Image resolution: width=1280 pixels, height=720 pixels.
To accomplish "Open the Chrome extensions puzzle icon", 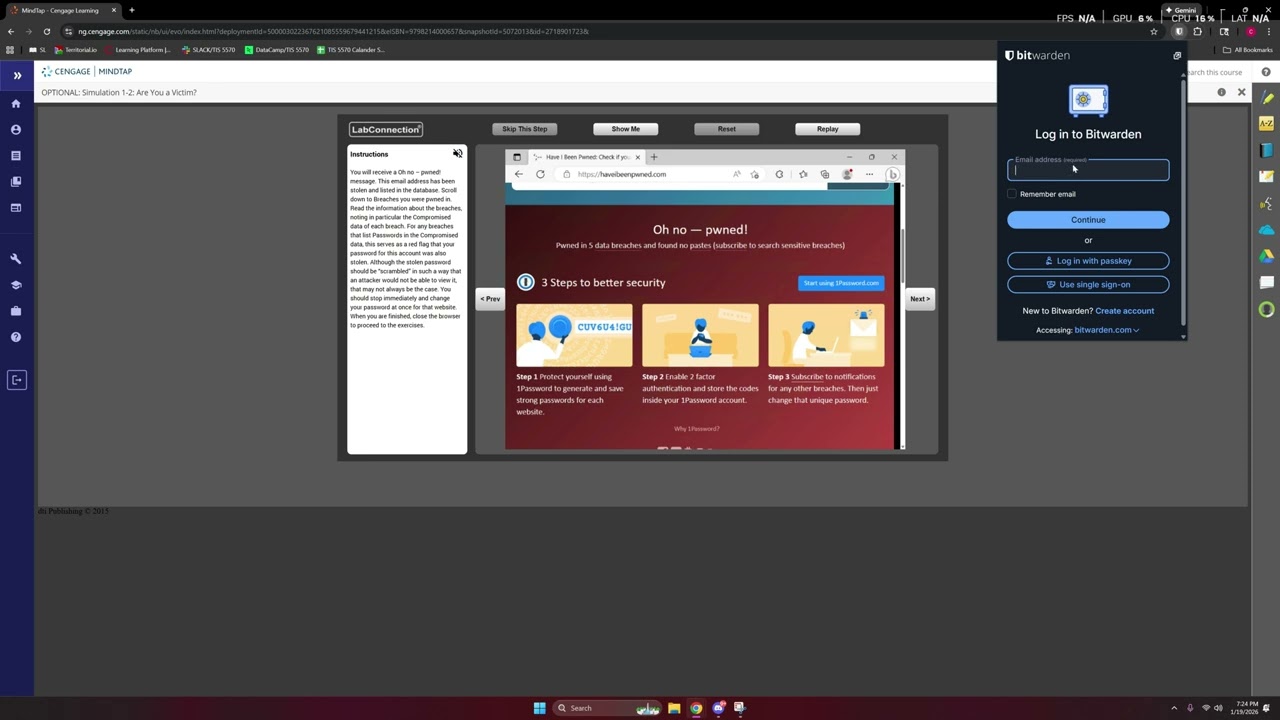I will [1197, 31].
